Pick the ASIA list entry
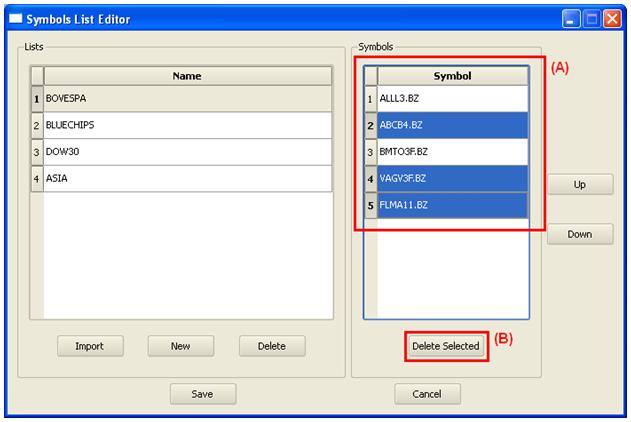631x422 pixels. pyautogui.click(x=187, y=178)
